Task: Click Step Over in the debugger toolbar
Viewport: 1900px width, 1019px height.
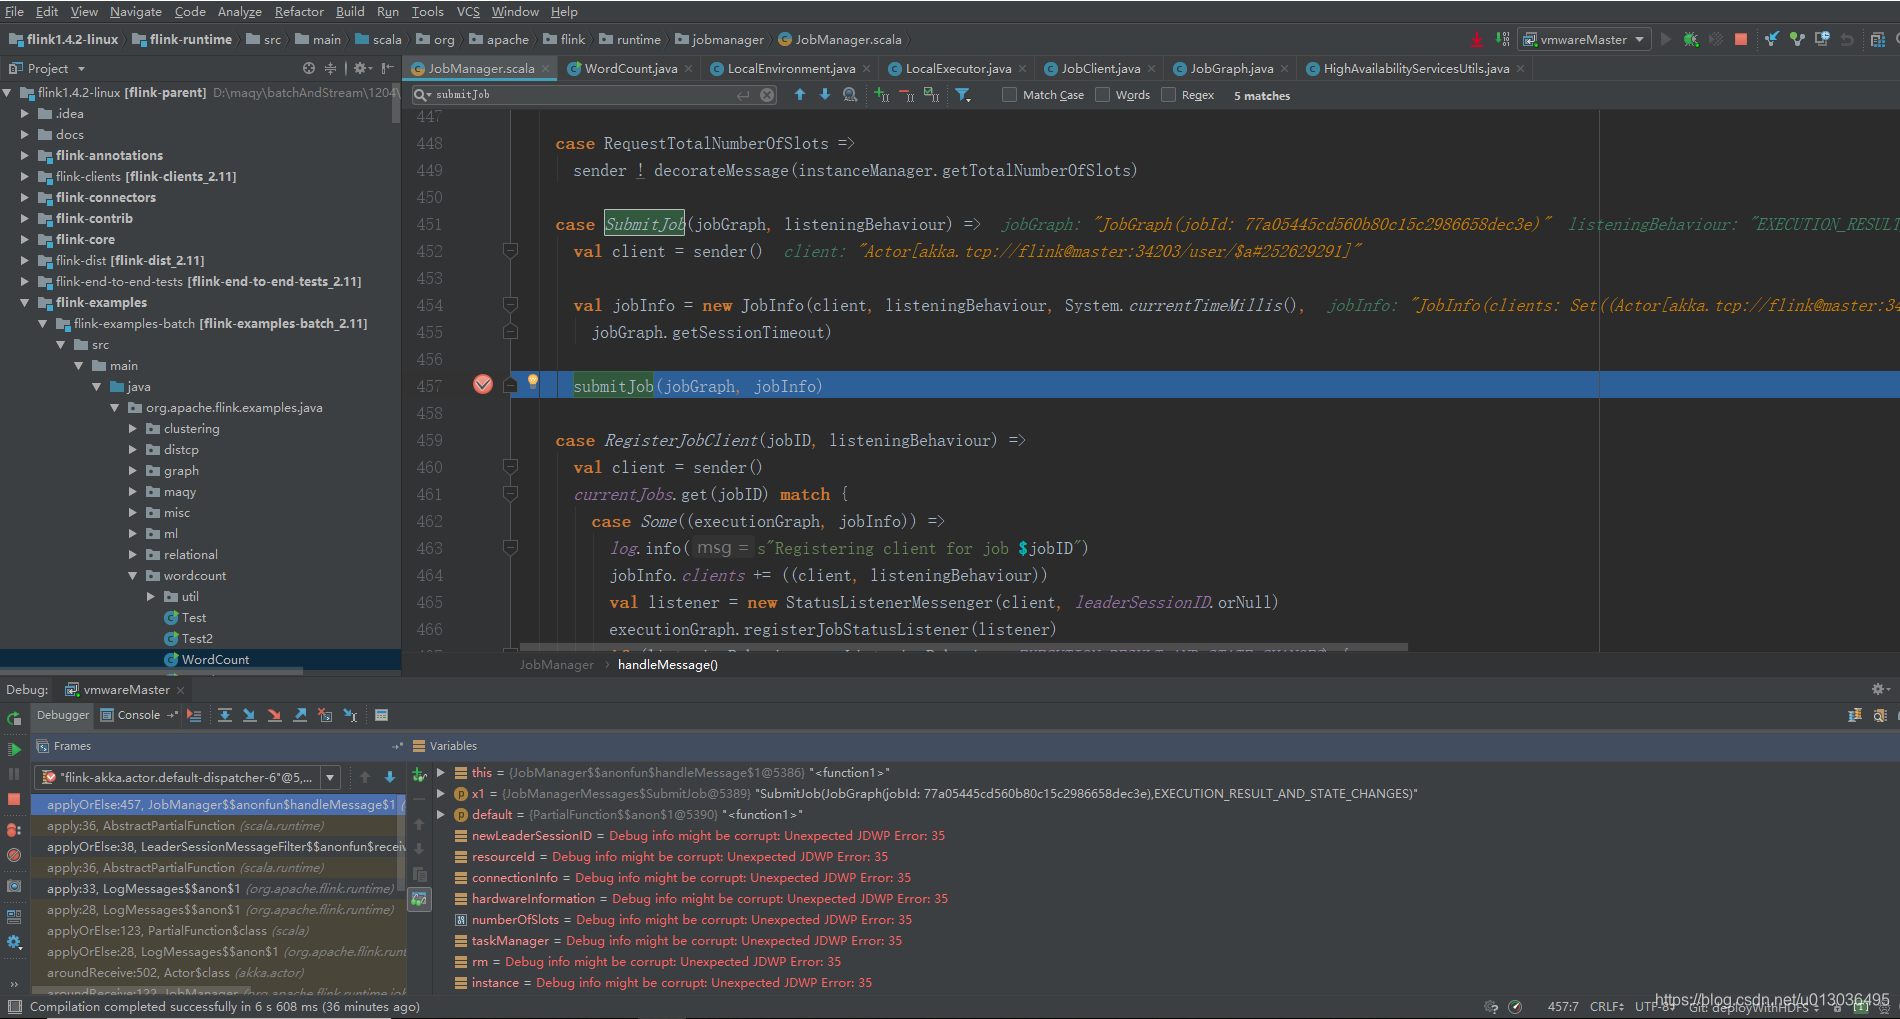Action: tap(225, 715)
